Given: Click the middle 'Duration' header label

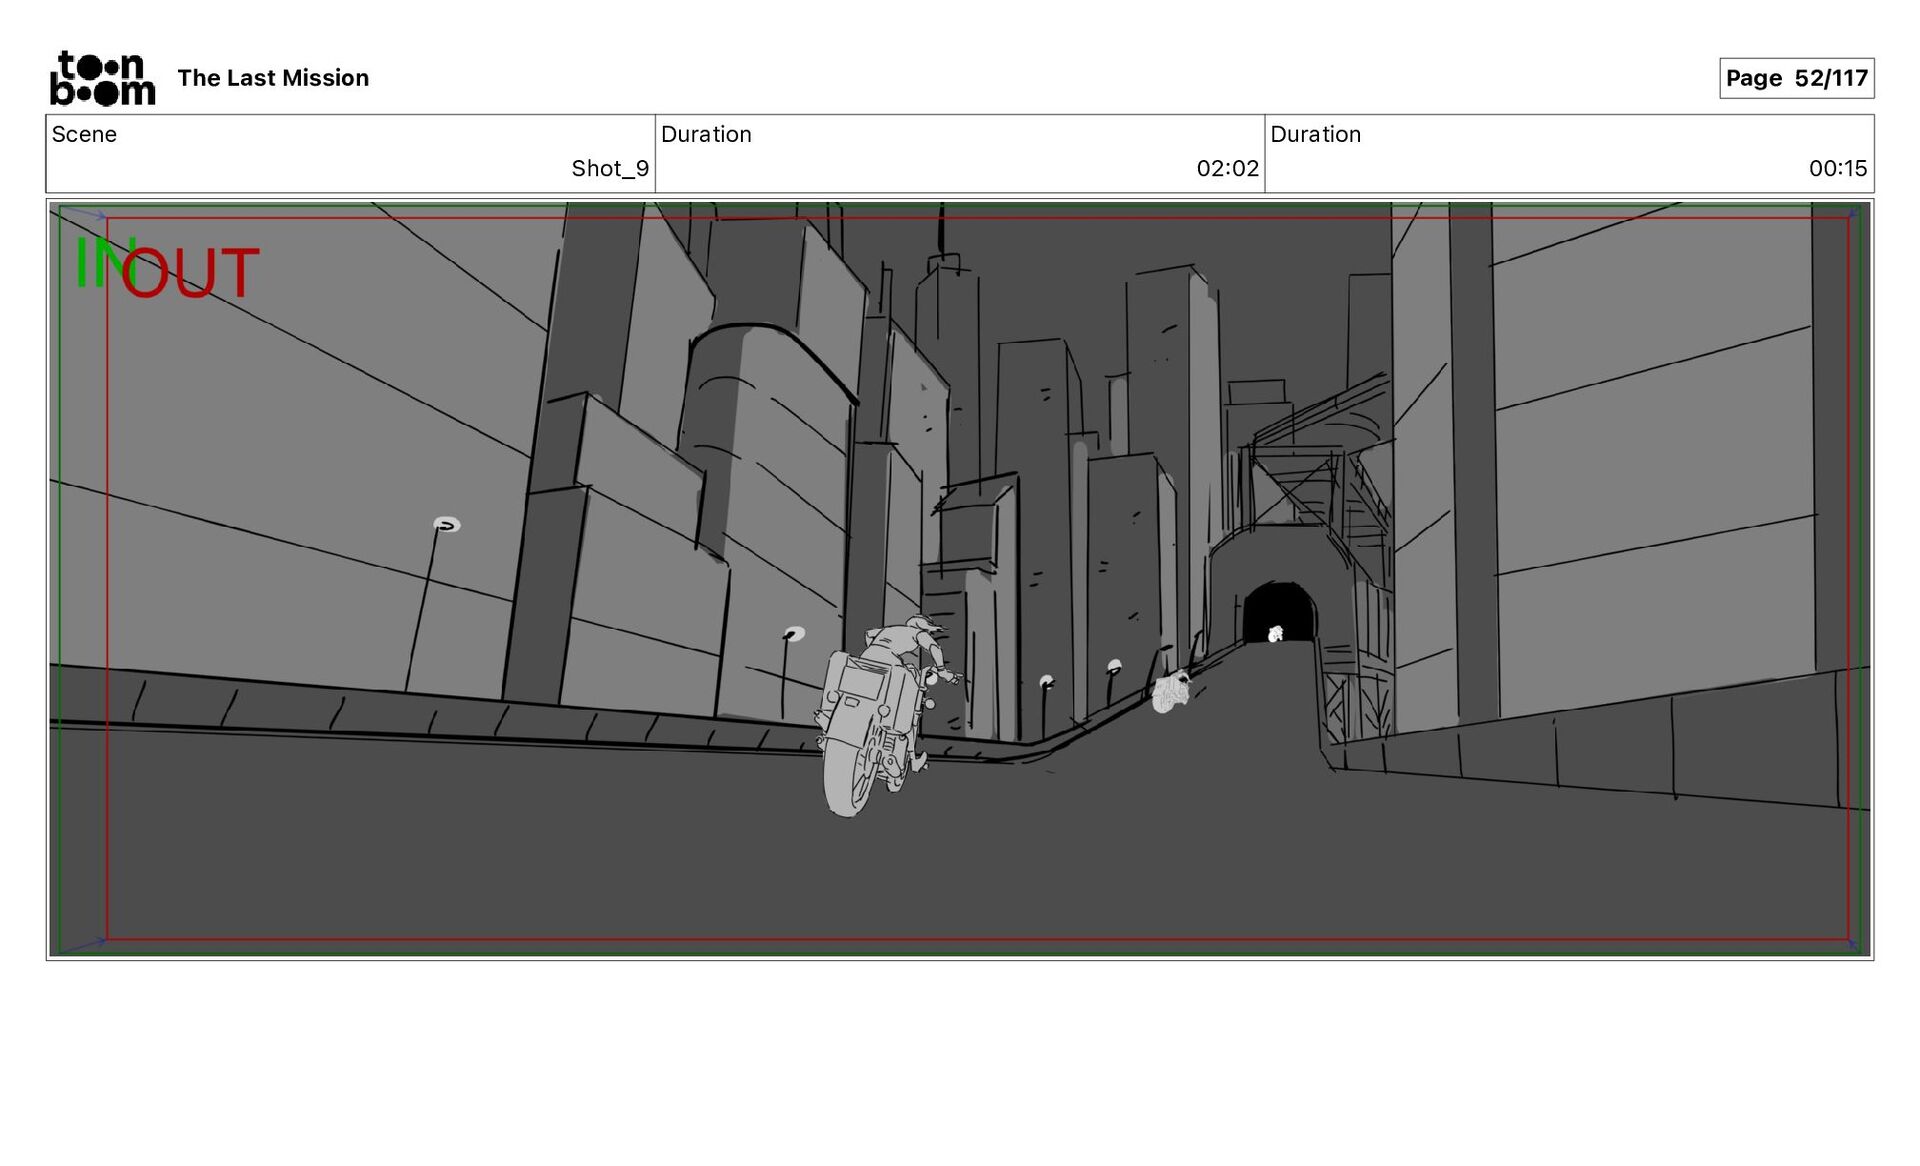Looking at the screenshot, I should coord(706,134).
